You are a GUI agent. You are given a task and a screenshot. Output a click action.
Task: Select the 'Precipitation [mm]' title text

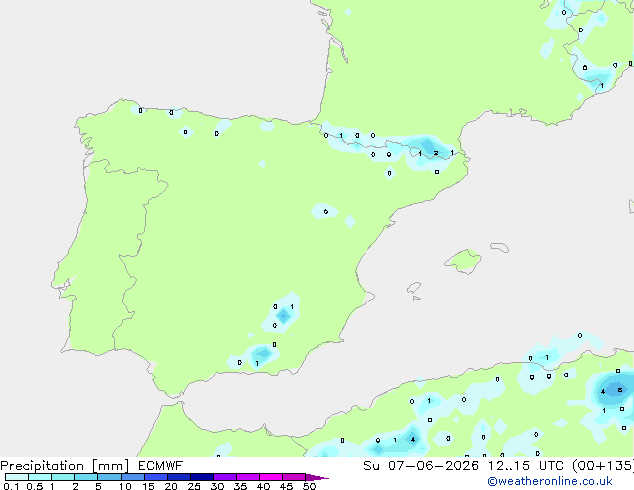pos(64,466)
